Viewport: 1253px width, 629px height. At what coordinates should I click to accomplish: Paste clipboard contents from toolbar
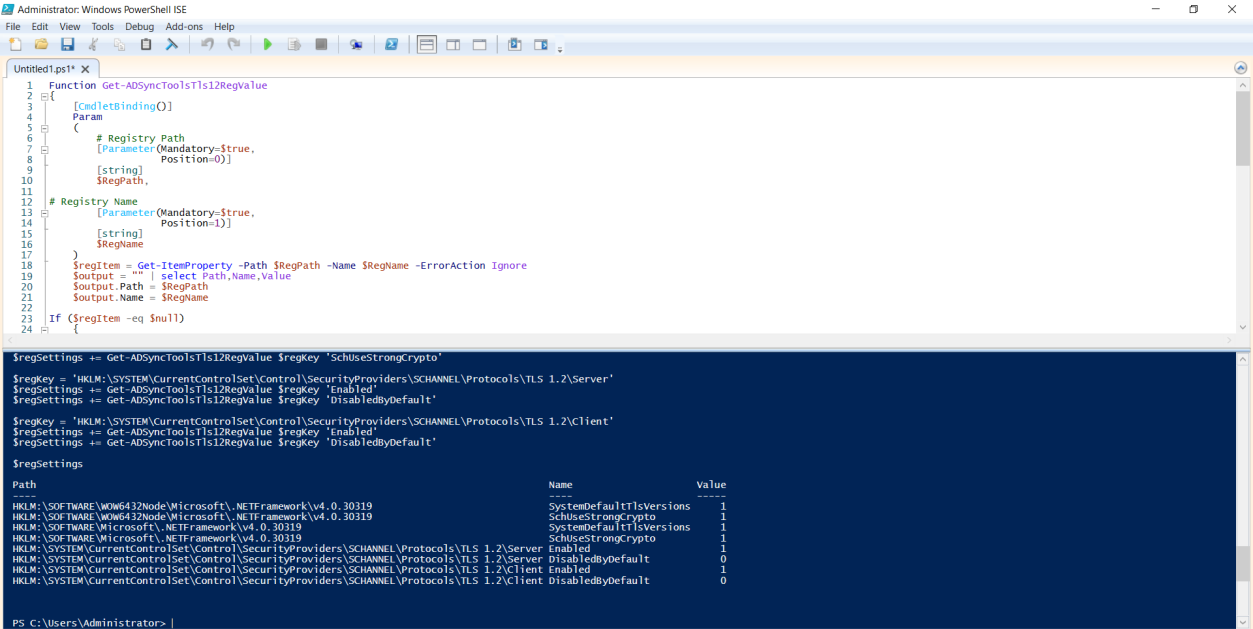[x=146, y=44]
